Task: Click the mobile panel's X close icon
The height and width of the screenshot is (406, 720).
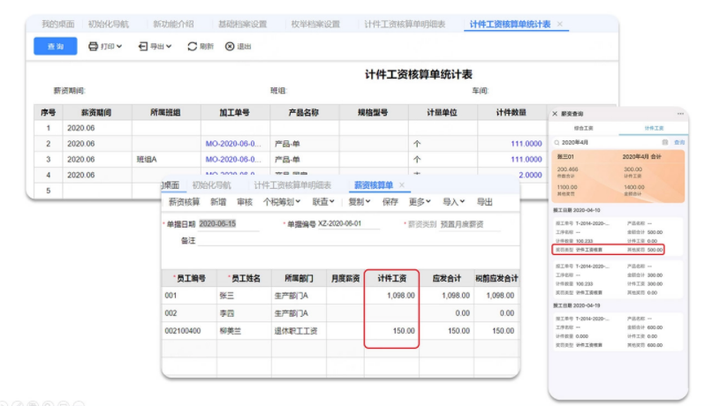Action: coord(555,113)
